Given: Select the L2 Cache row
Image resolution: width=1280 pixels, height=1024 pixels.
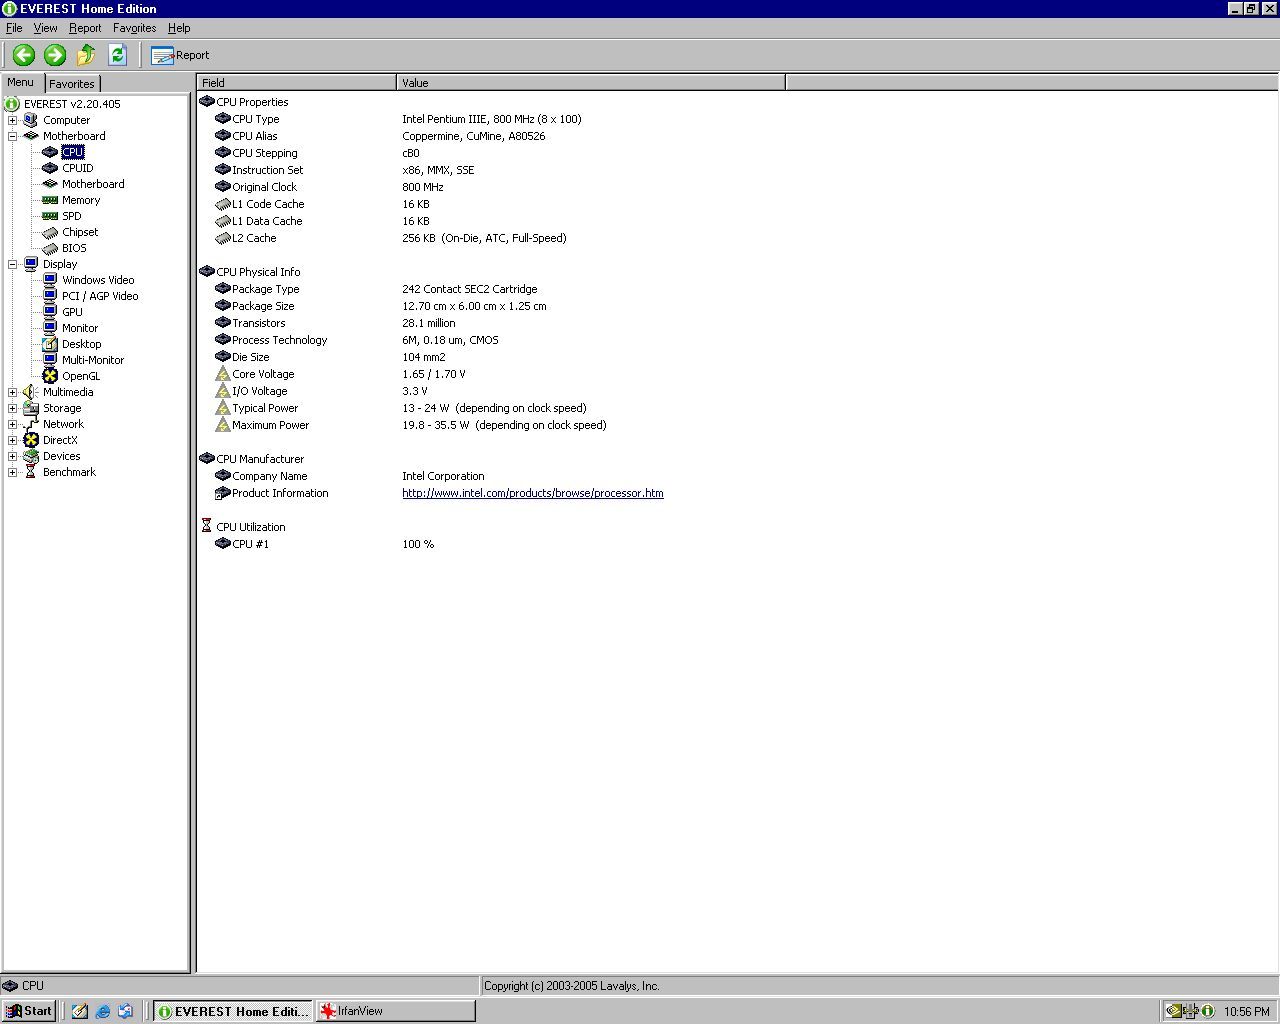Looking at the screenshot, I should point(737,238).
